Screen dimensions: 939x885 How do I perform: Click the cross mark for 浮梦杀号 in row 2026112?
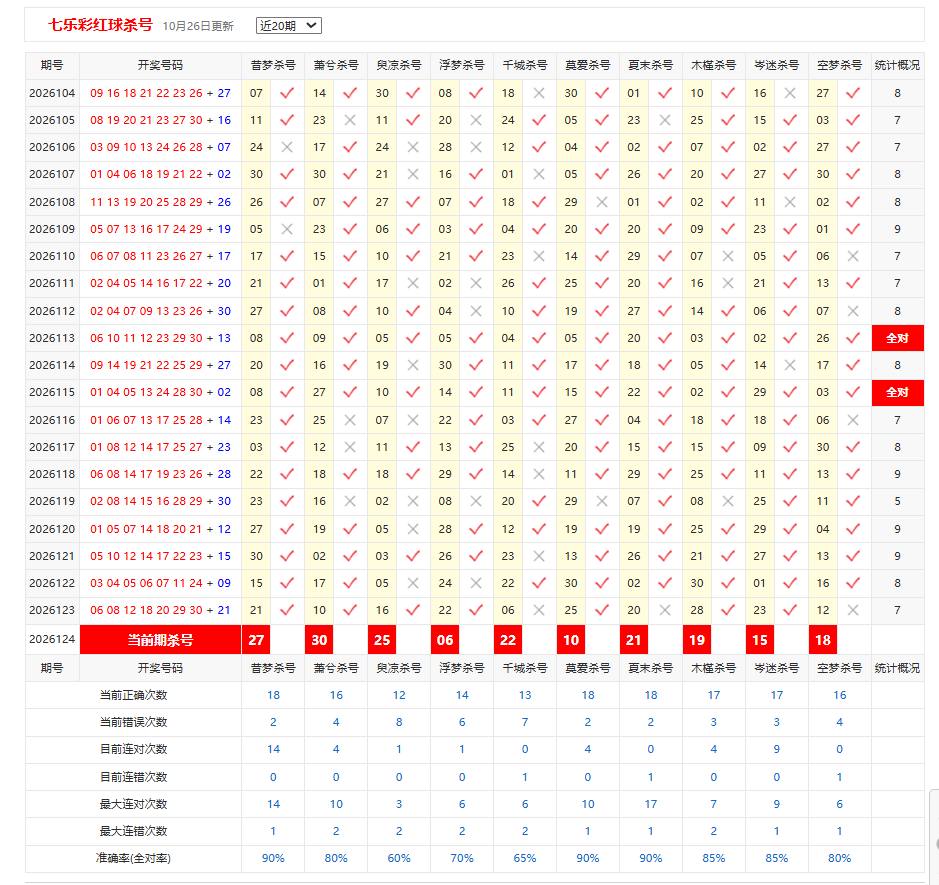(476, 311)
